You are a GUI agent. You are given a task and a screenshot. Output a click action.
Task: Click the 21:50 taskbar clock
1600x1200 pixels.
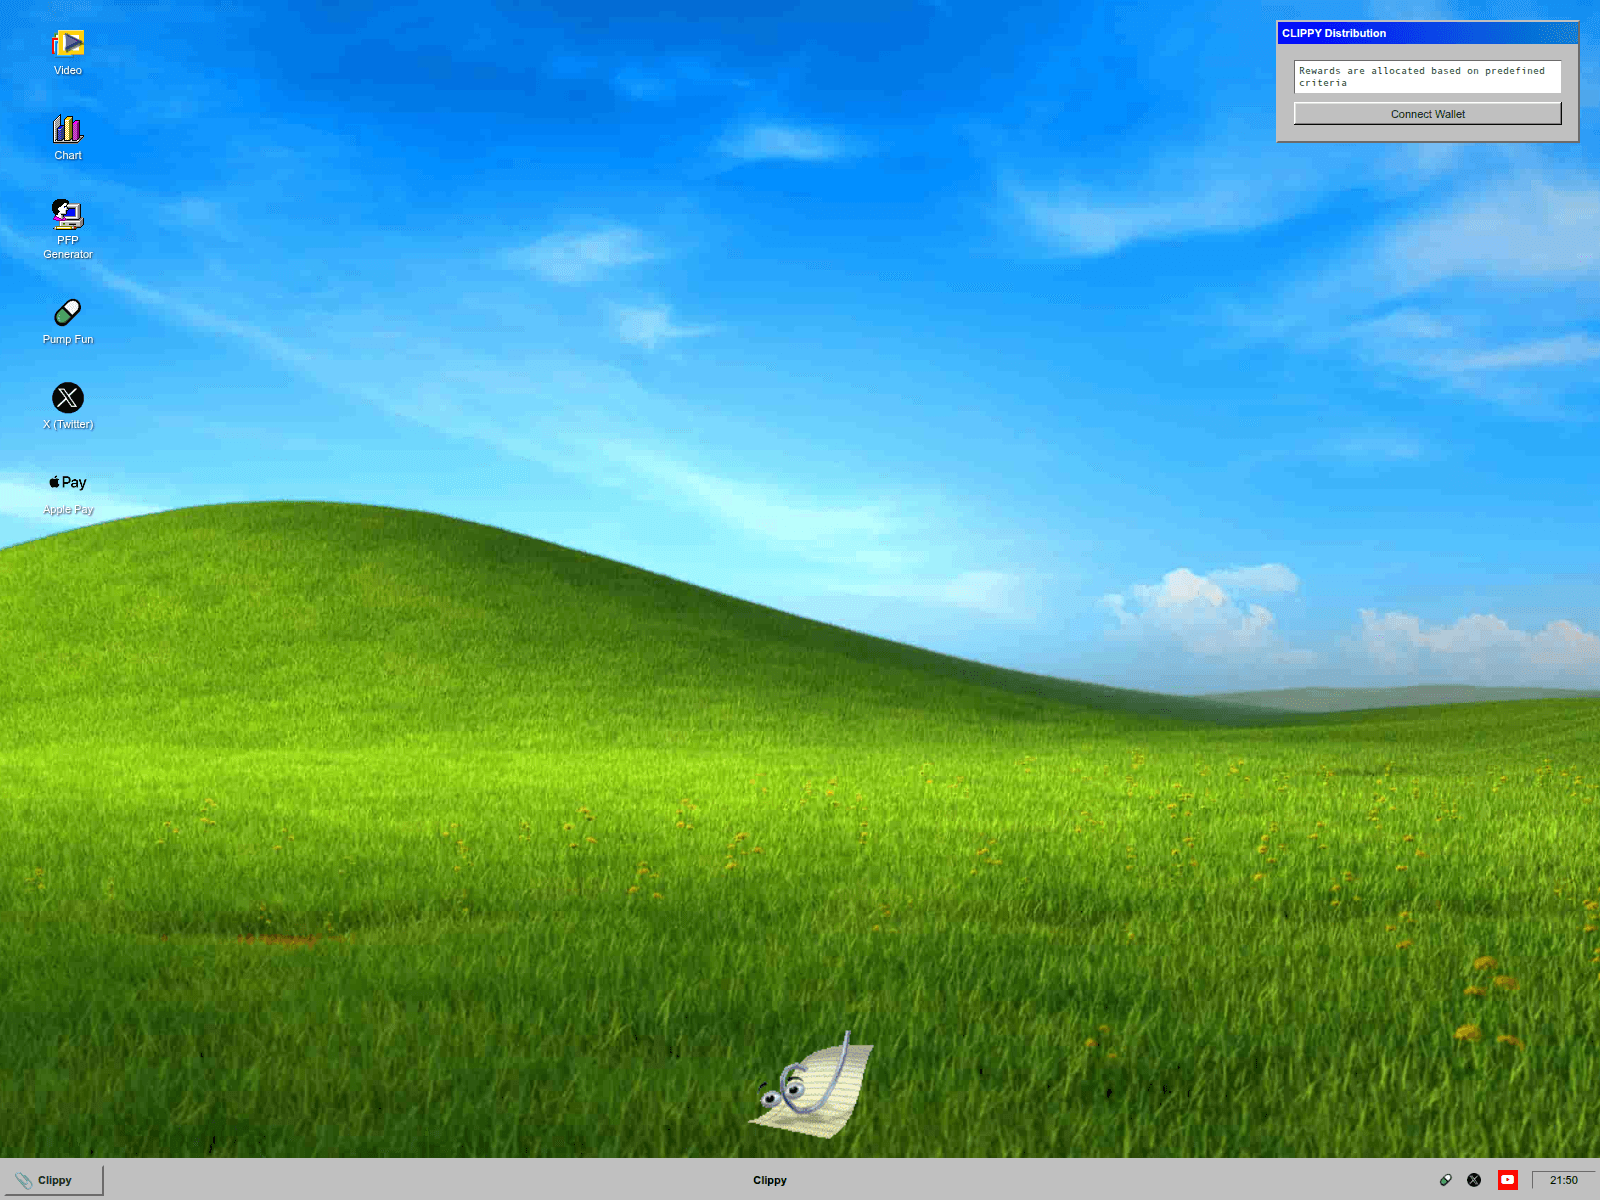[1563, 1180]
